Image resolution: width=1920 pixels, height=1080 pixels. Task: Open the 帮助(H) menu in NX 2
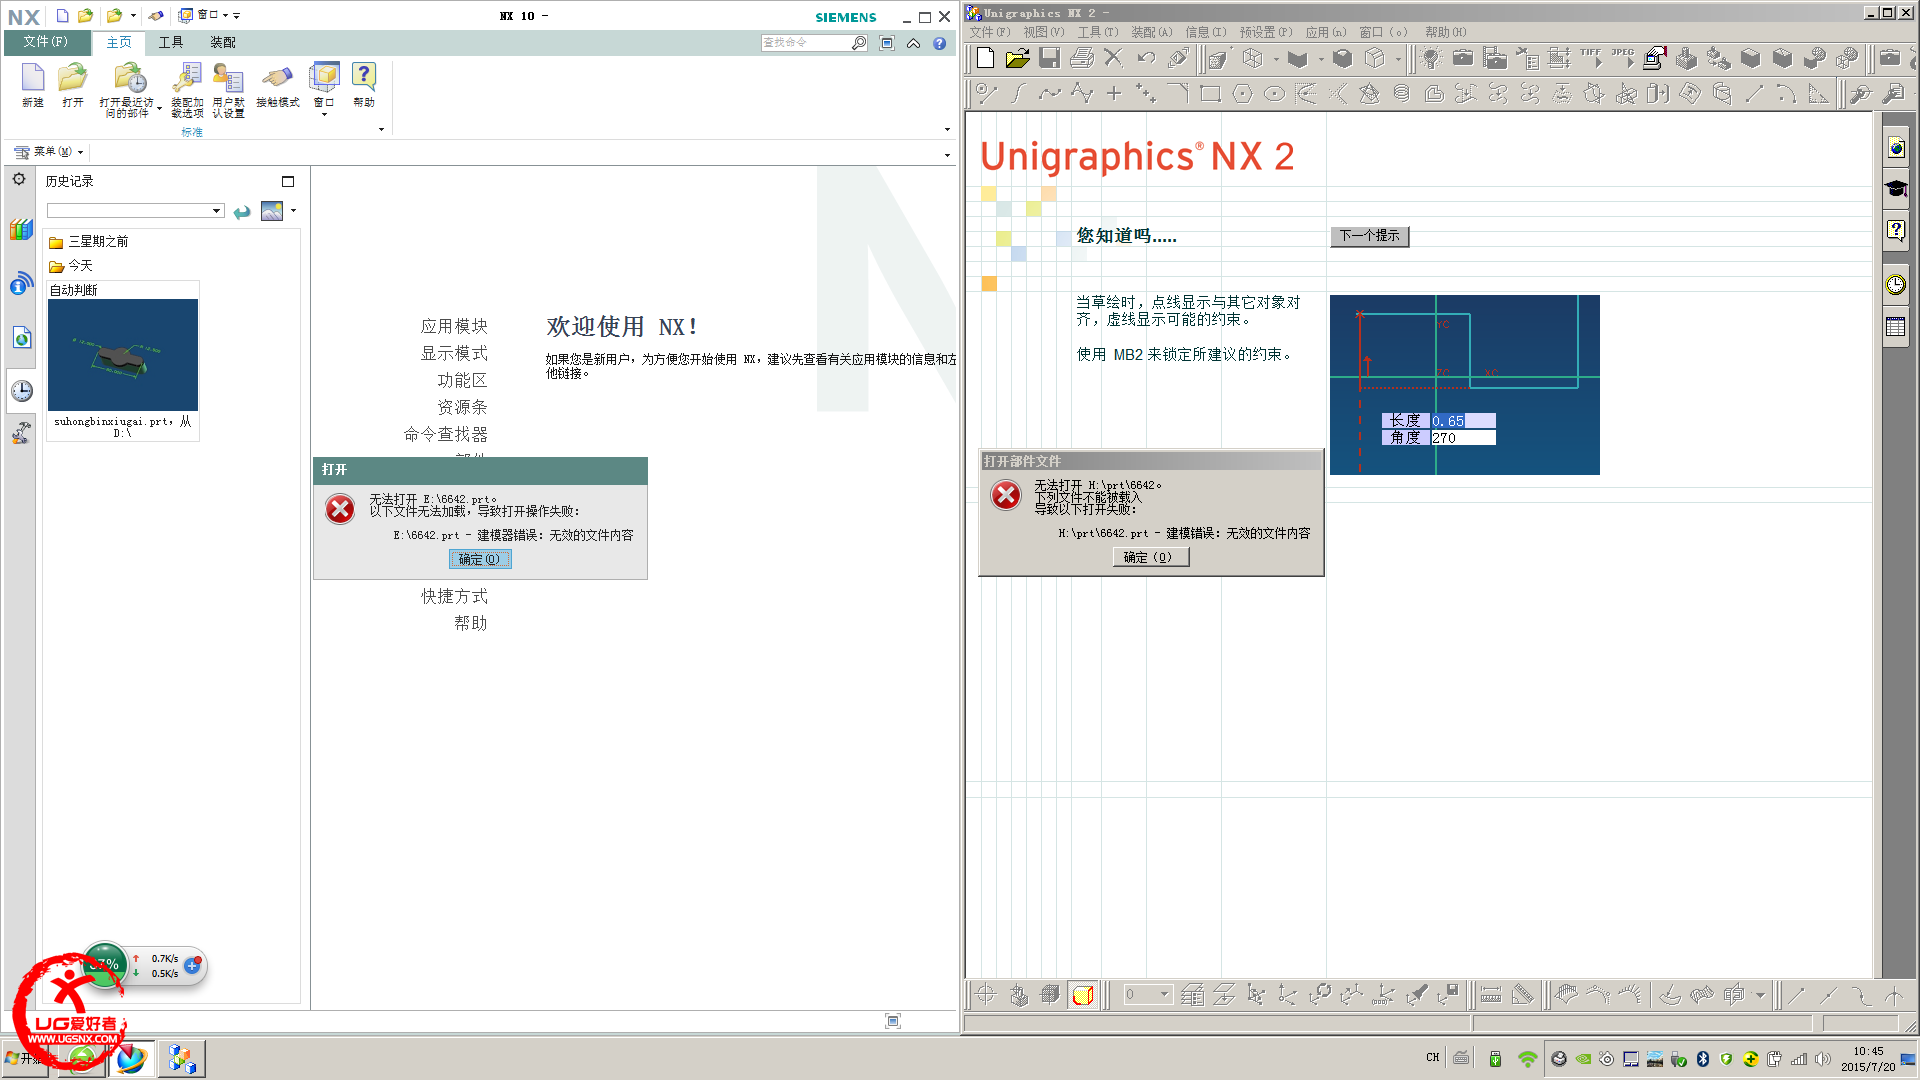coord(1445,32)
